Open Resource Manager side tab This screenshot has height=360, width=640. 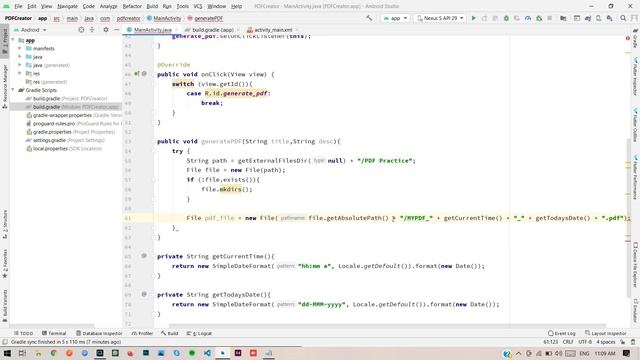click(4, 87)
